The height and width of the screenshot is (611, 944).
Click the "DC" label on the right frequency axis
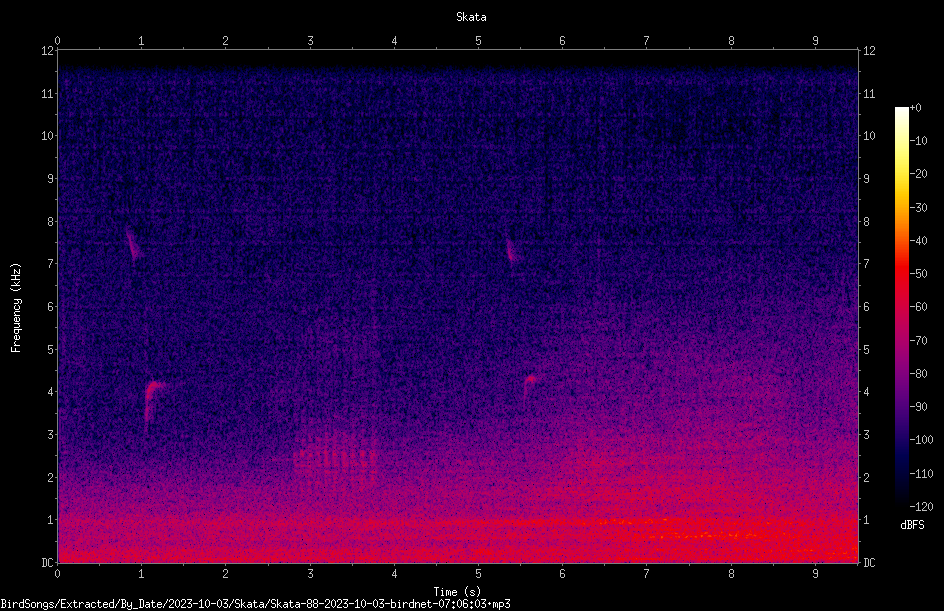[x=869, y=563]
